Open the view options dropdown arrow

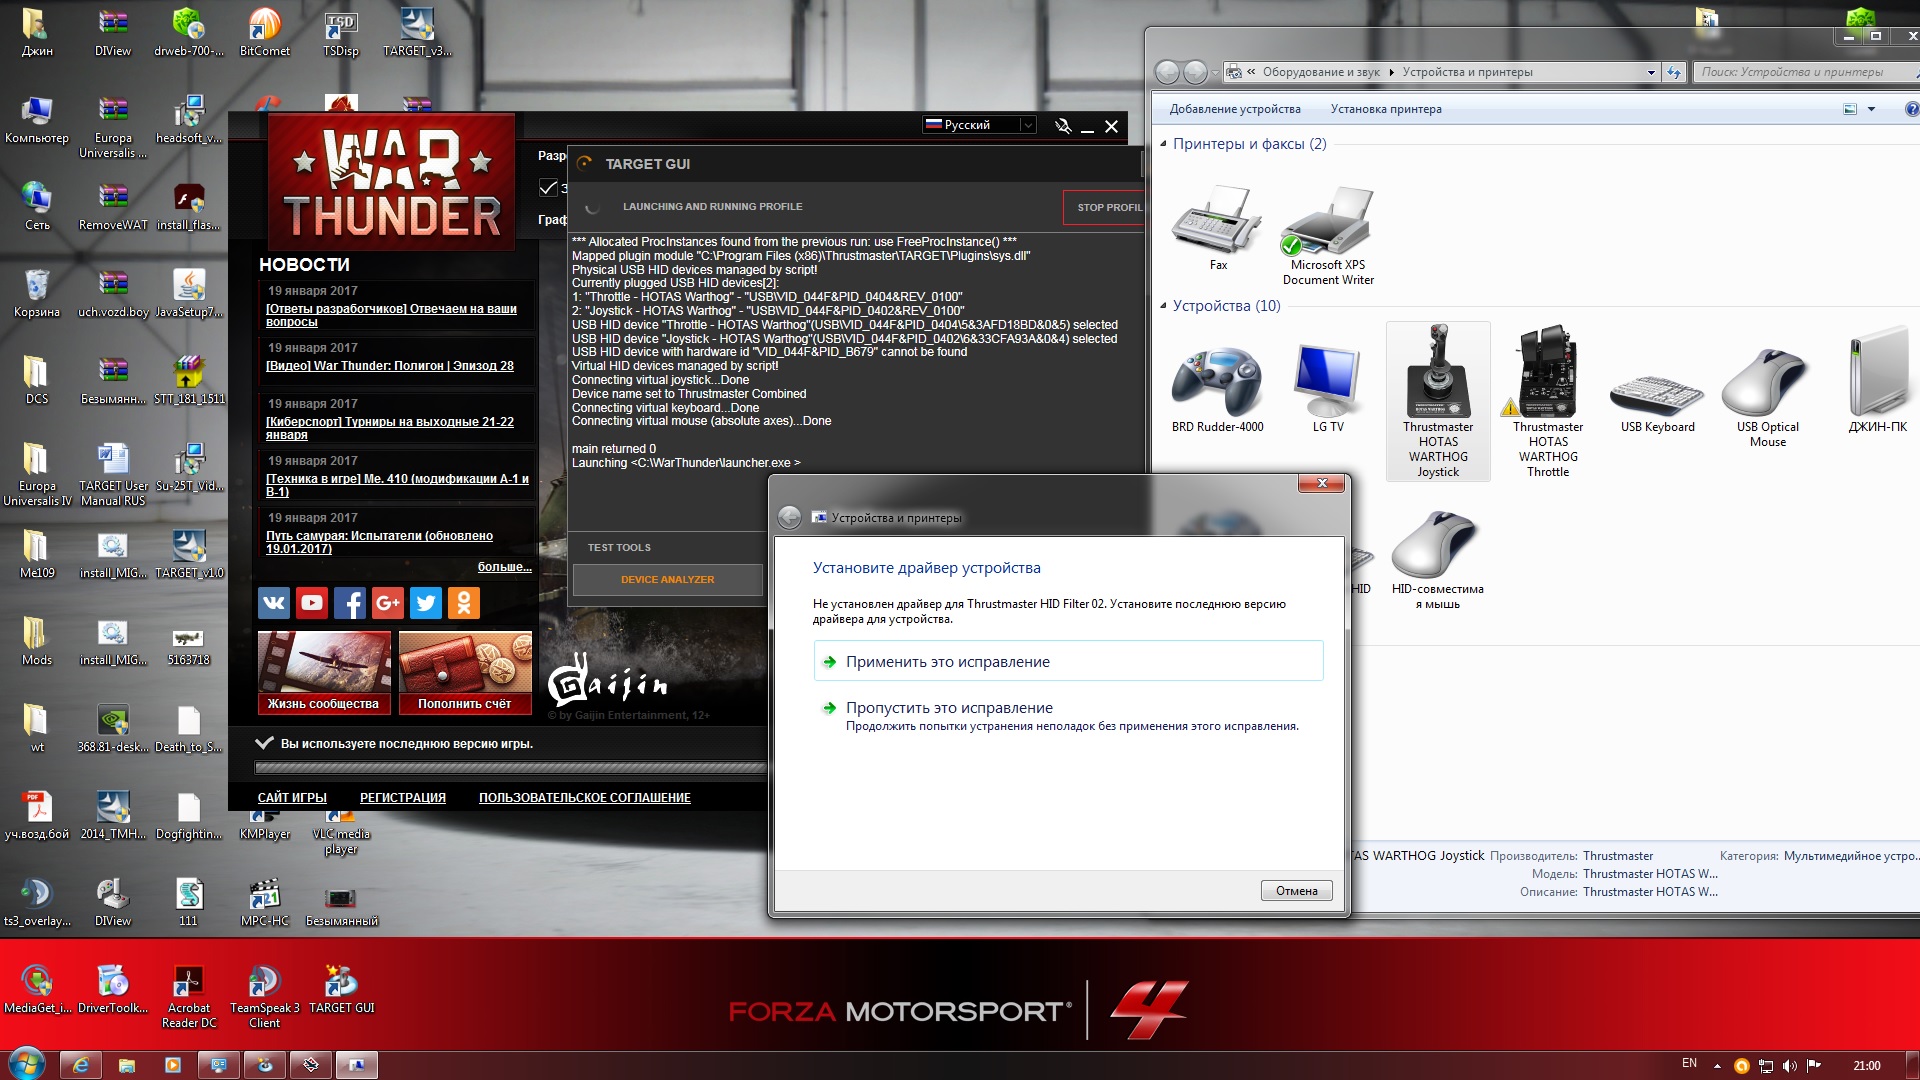[x=1871, y=109]
